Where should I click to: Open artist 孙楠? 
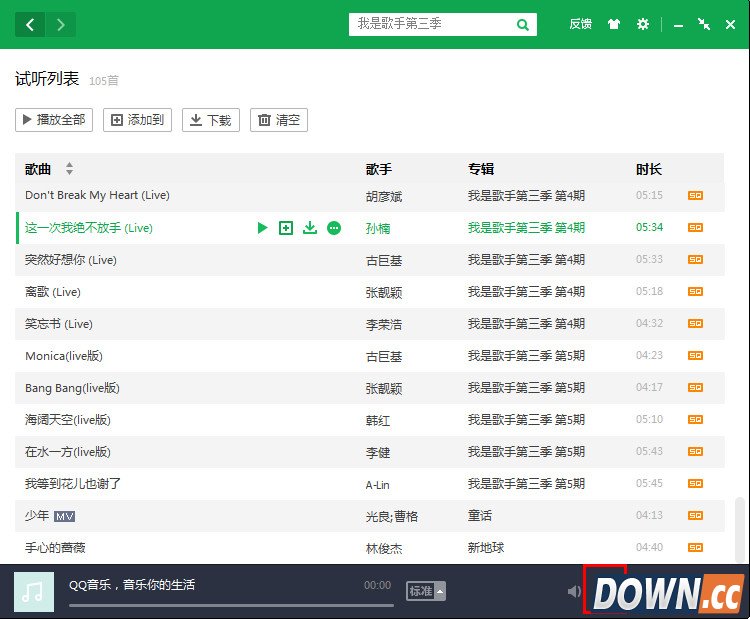[378, 229]
